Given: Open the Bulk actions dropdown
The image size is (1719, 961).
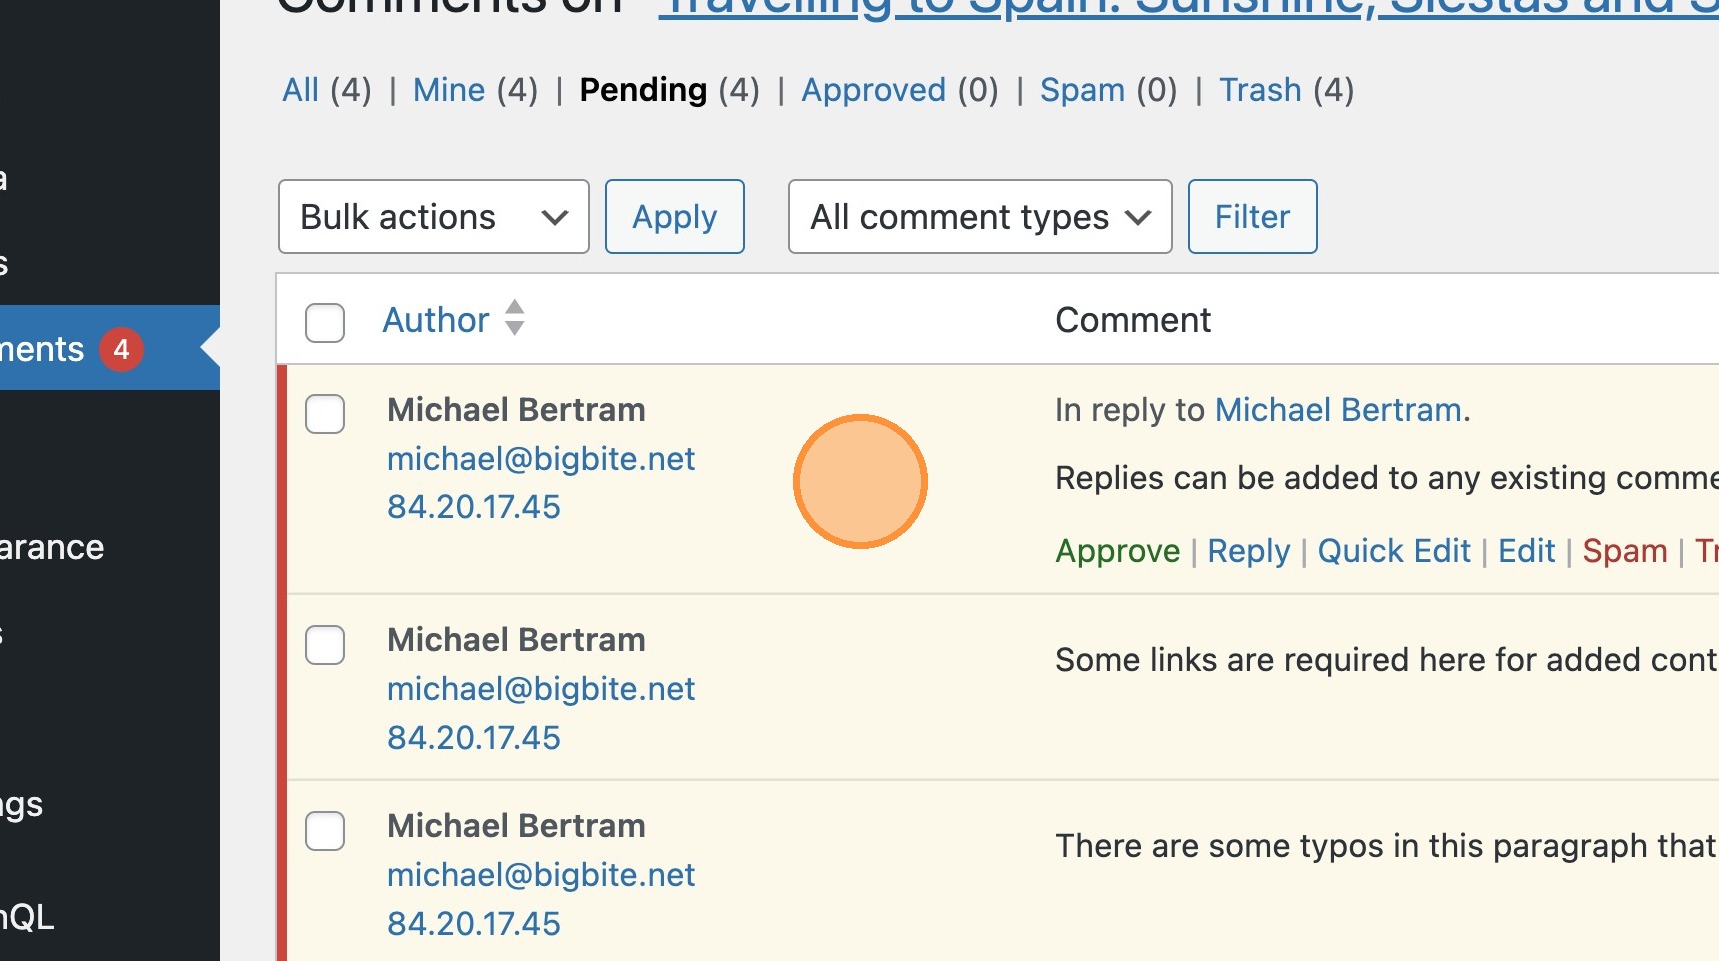Looking at the screenshot, I should click(x=433, y=217).
